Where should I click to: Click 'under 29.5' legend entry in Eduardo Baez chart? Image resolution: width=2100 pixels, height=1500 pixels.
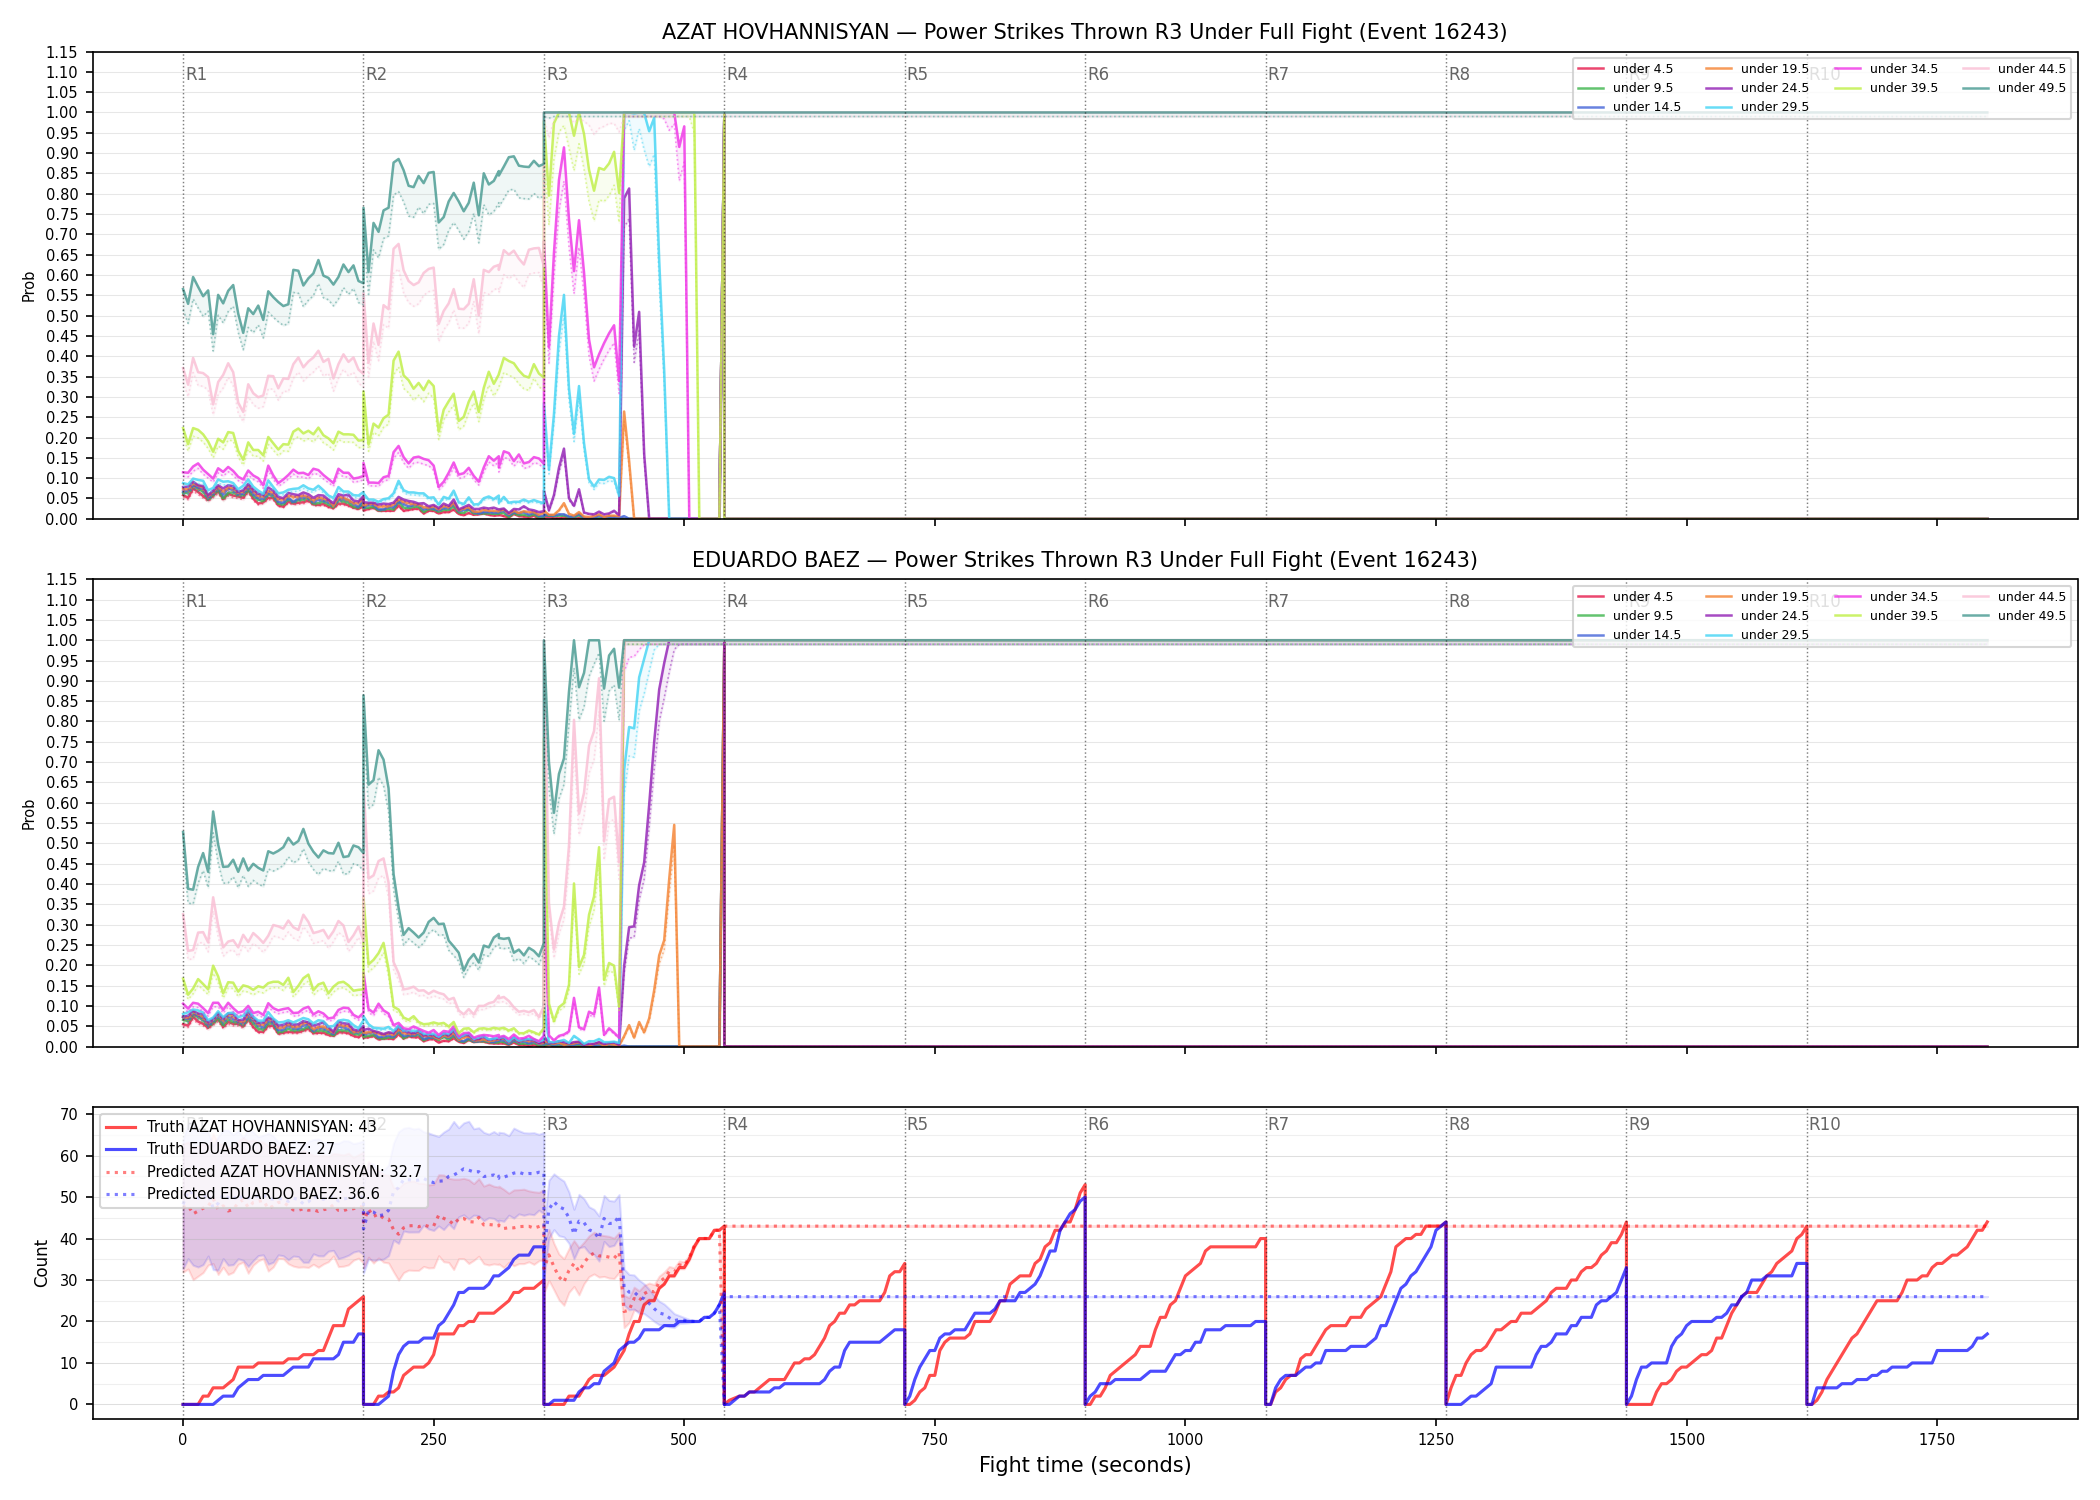point(1757,635)
